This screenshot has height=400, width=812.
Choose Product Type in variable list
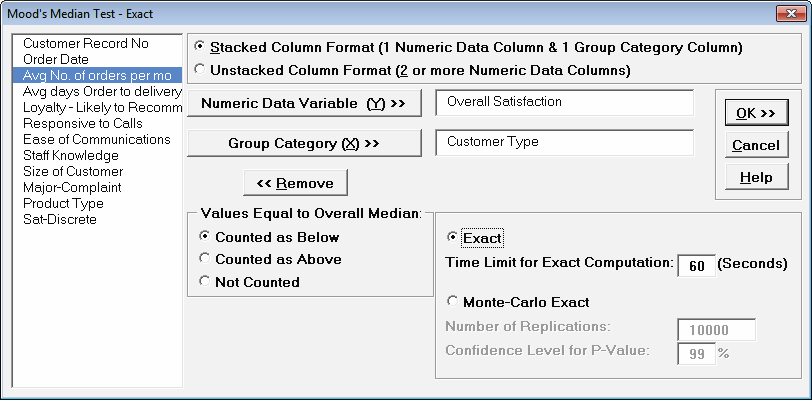[63, 203]
